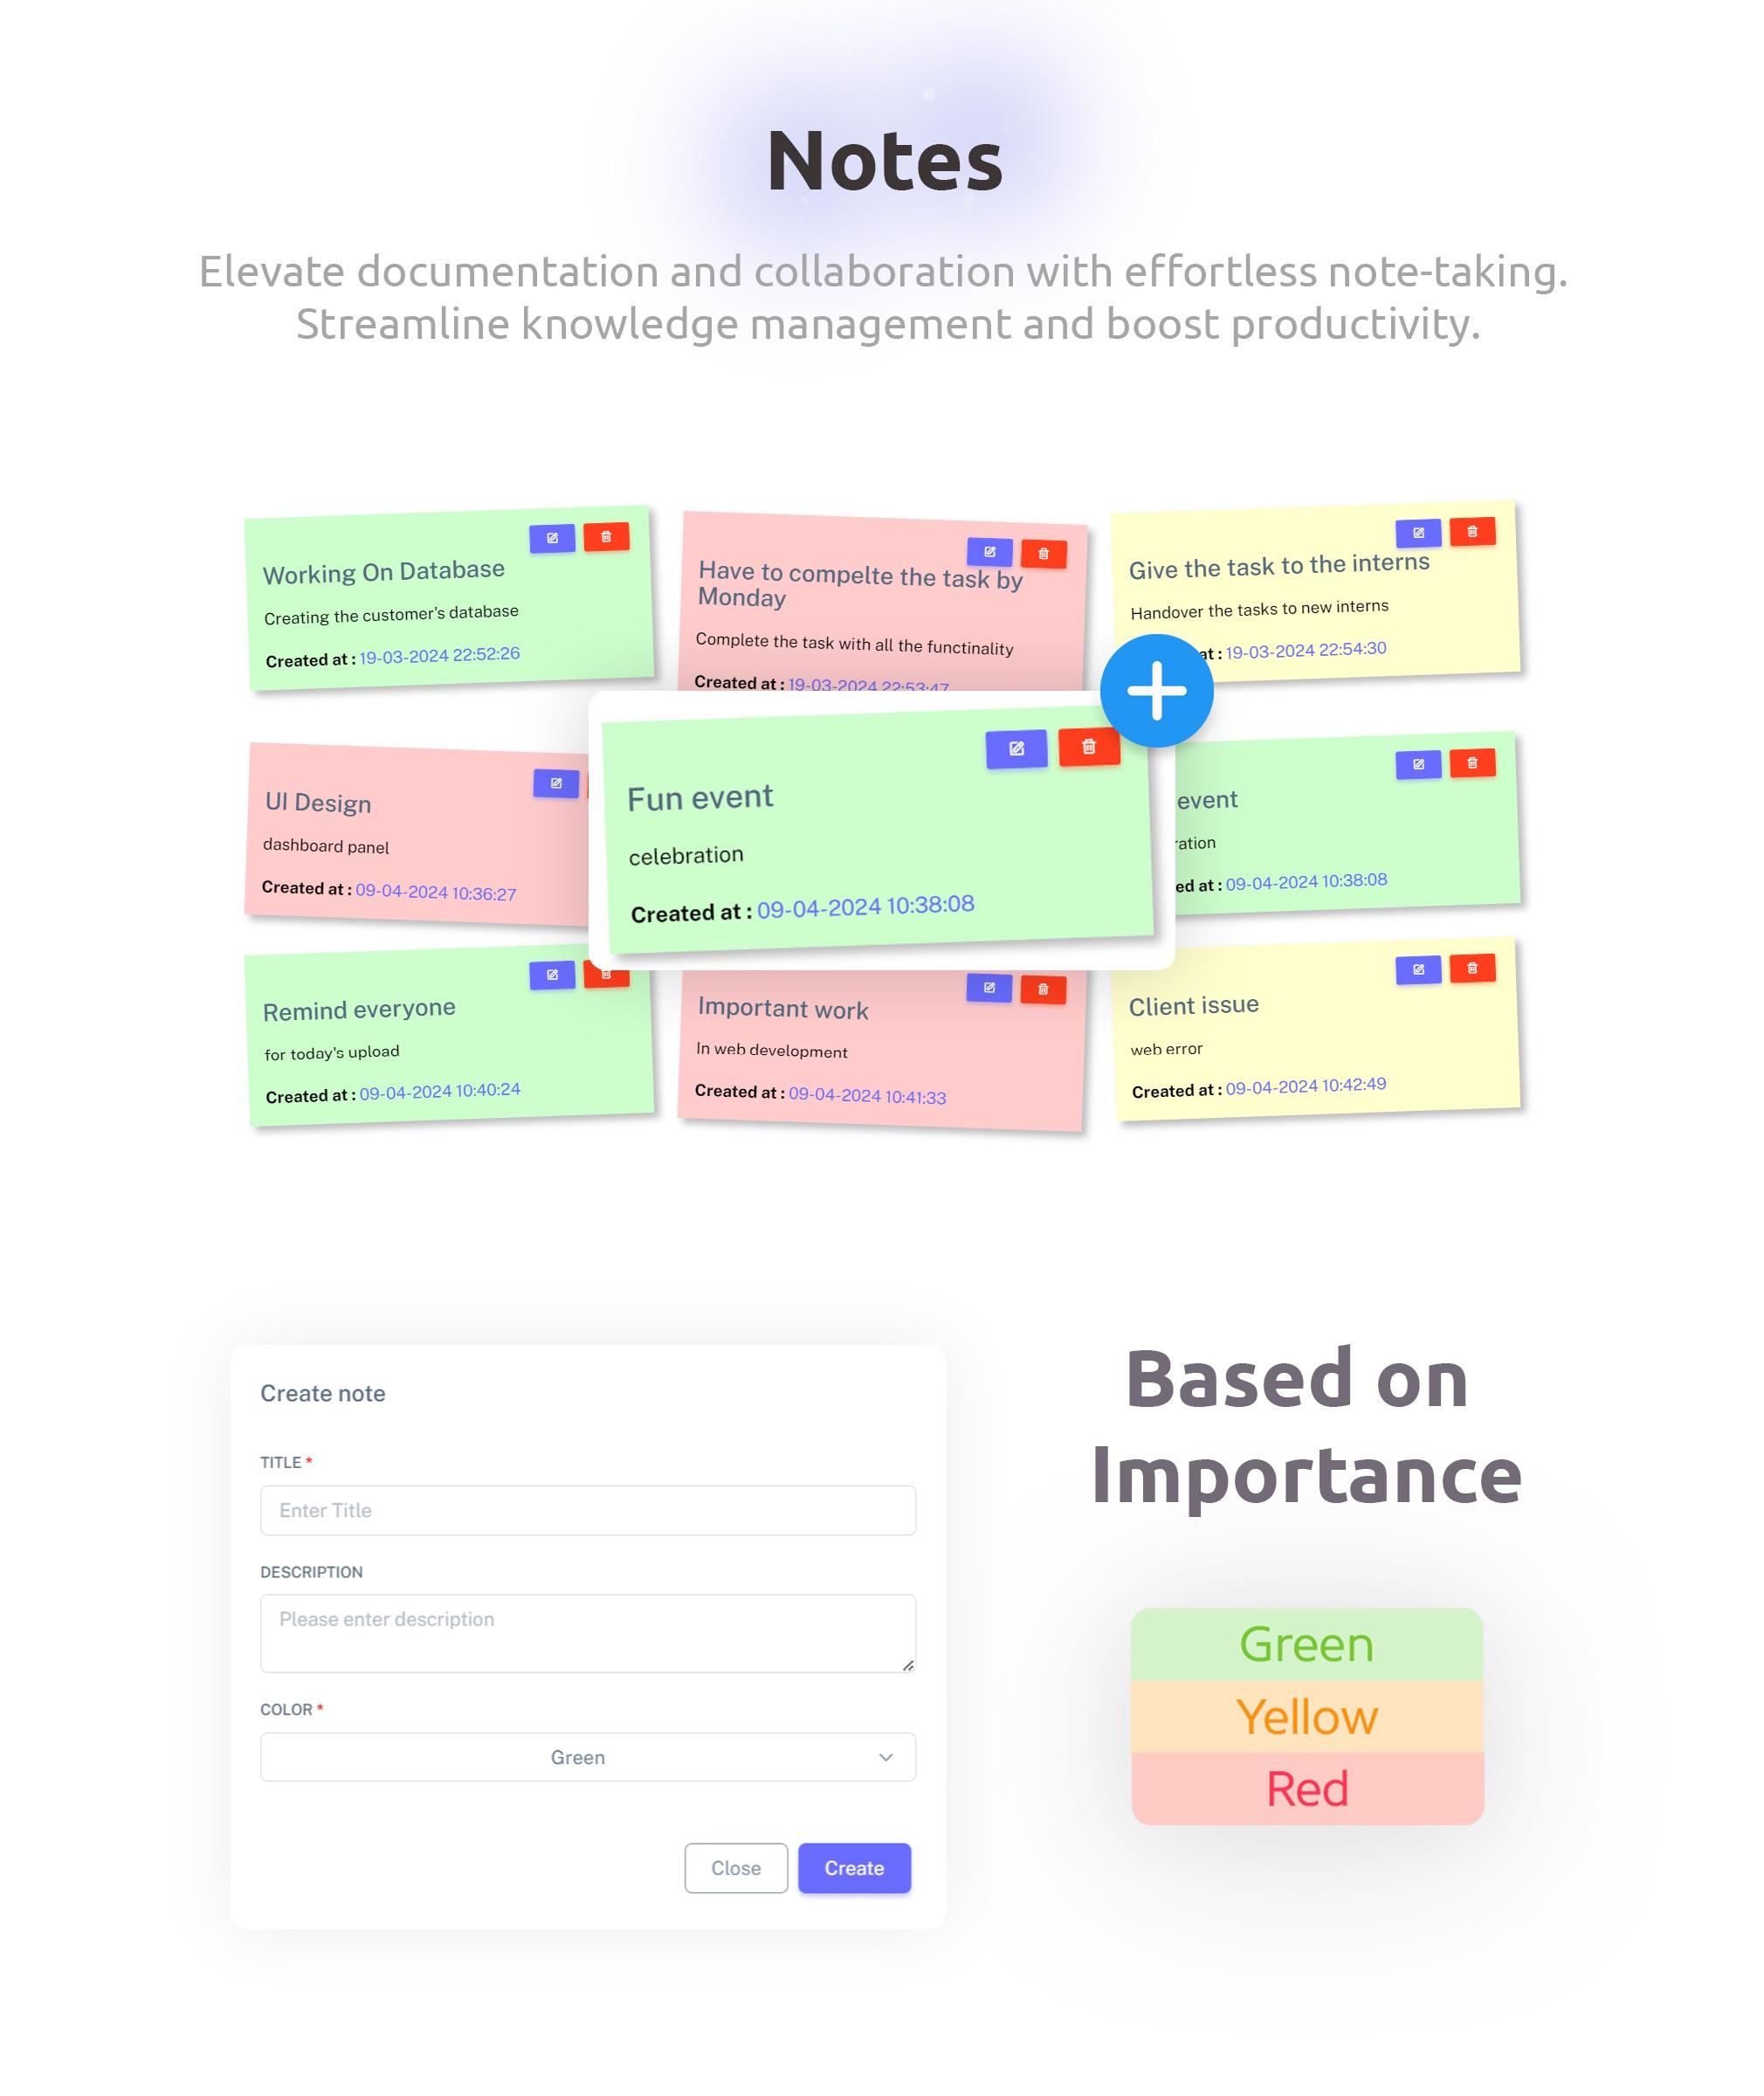Click the edit icon on 'Important work' note

(x=985, y=985)
